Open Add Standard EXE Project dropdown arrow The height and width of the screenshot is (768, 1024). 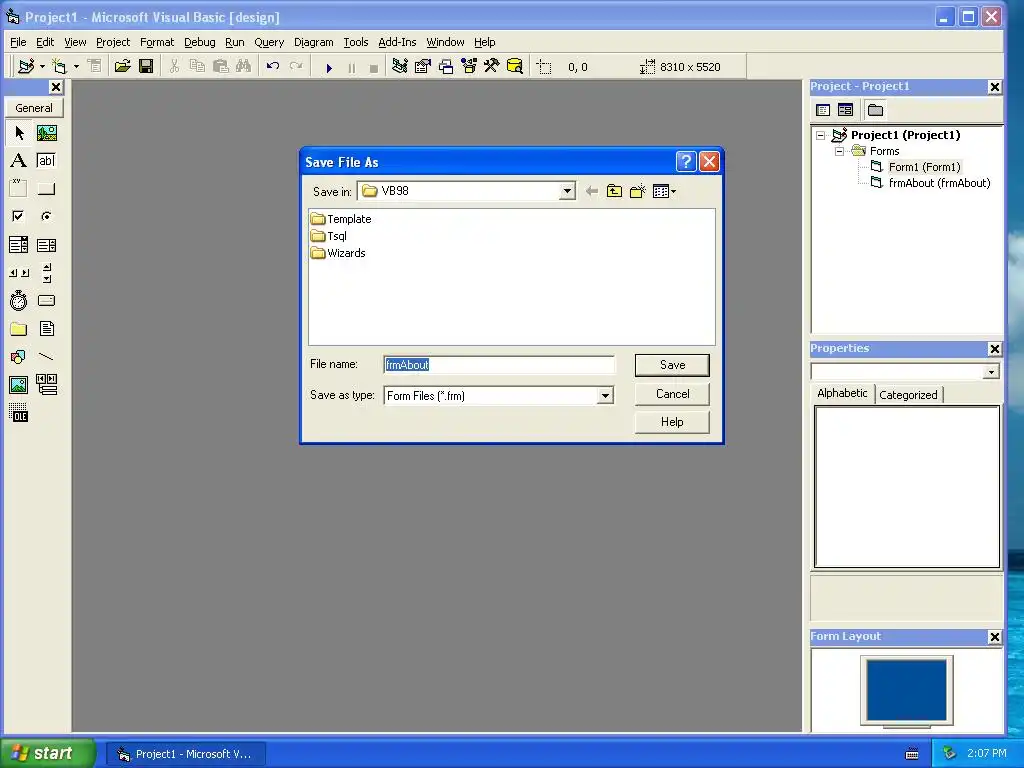42,66
